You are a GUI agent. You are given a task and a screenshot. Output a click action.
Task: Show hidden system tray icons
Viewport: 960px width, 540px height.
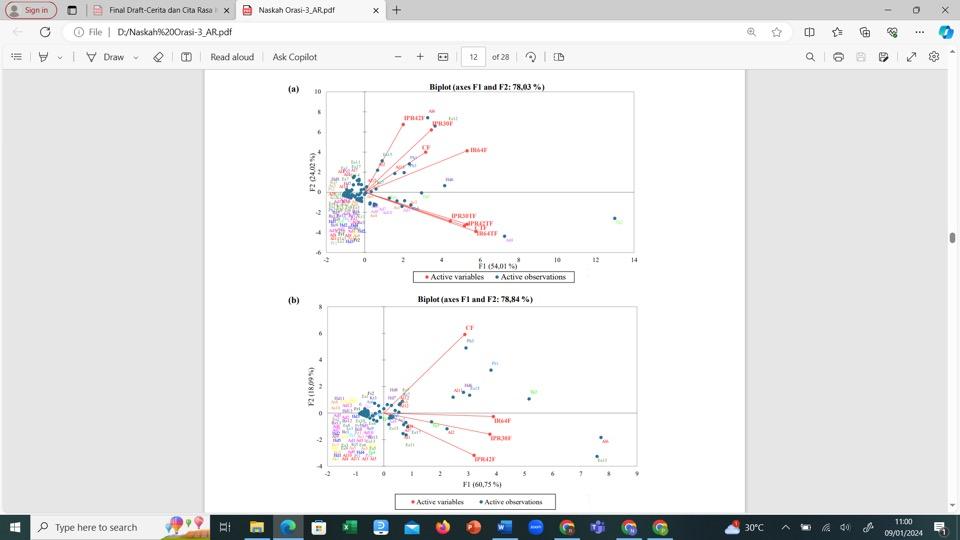pyautogui.click(x=786, y=527)
